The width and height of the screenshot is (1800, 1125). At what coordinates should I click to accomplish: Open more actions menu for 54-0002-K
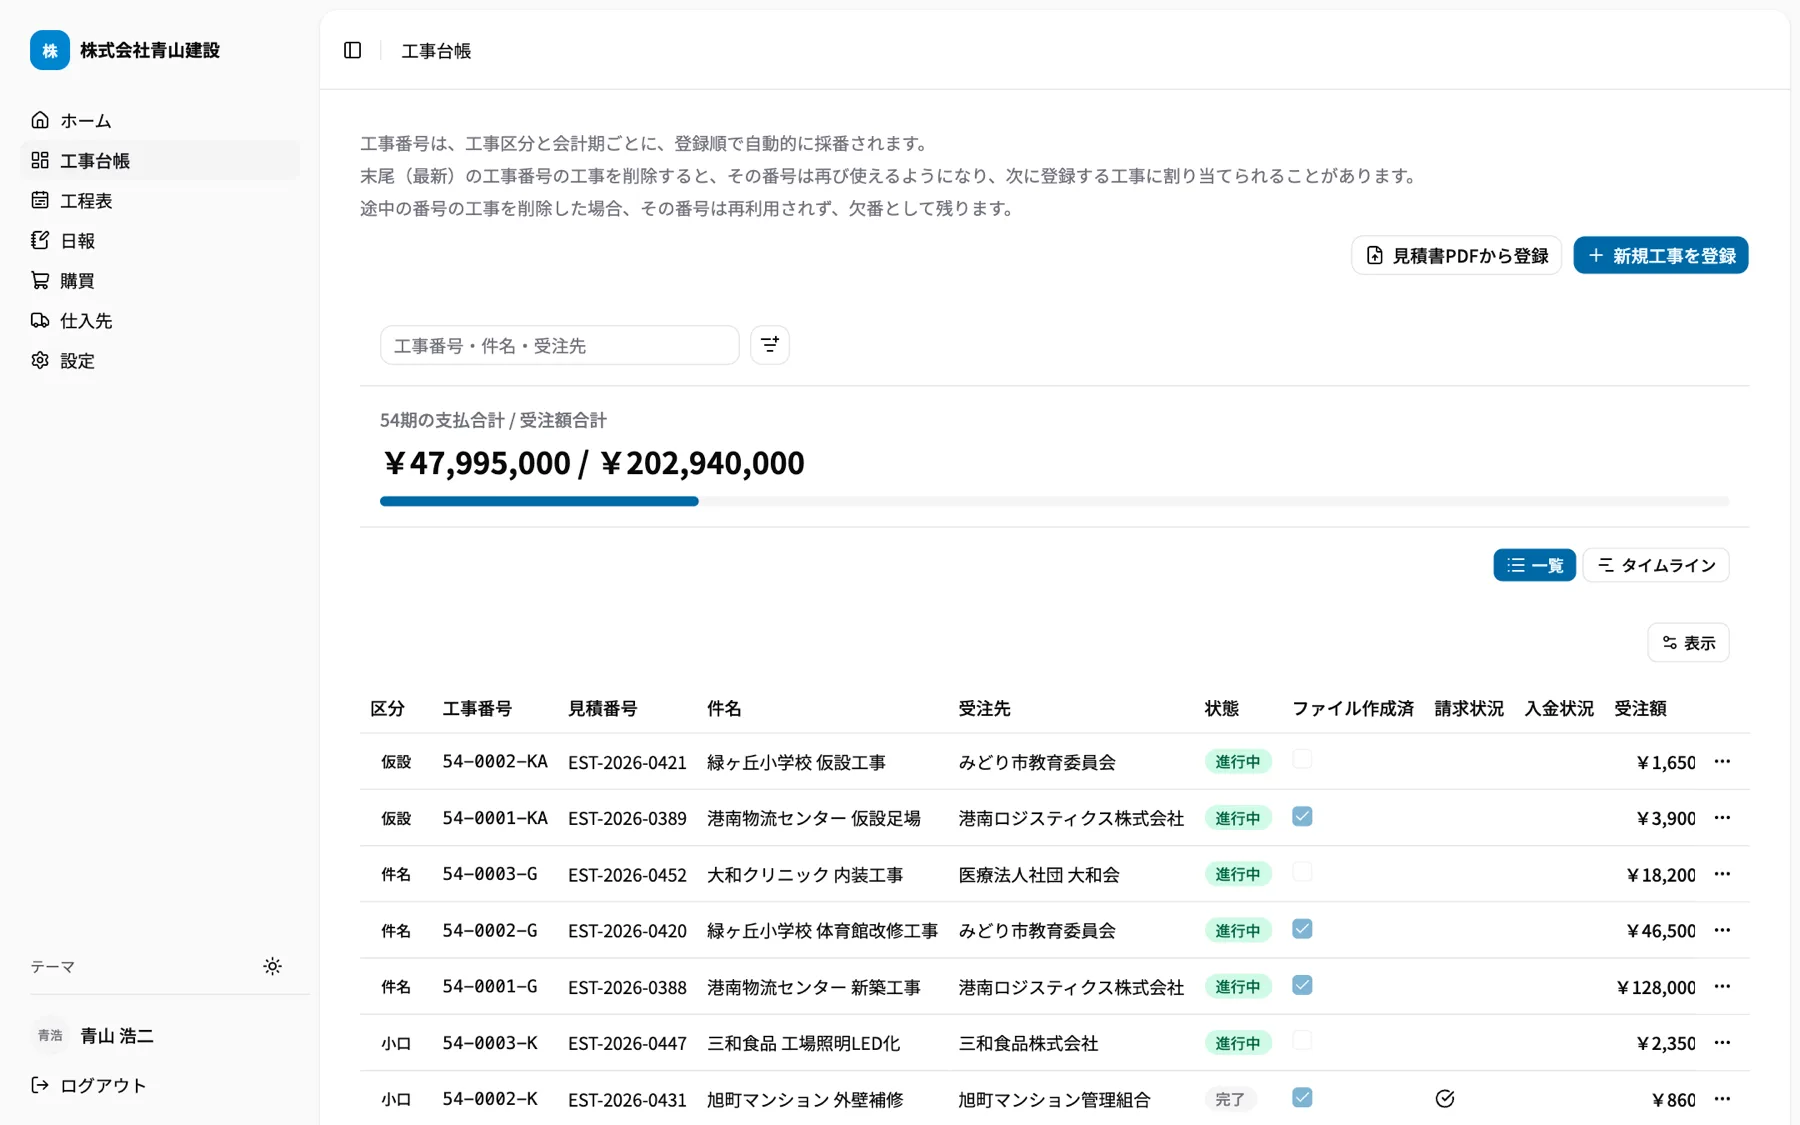(1722, 1098)
